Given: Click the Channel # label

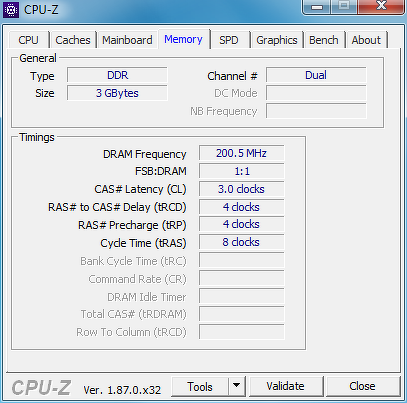Looking at the screenshot, I should coord(232,76).
